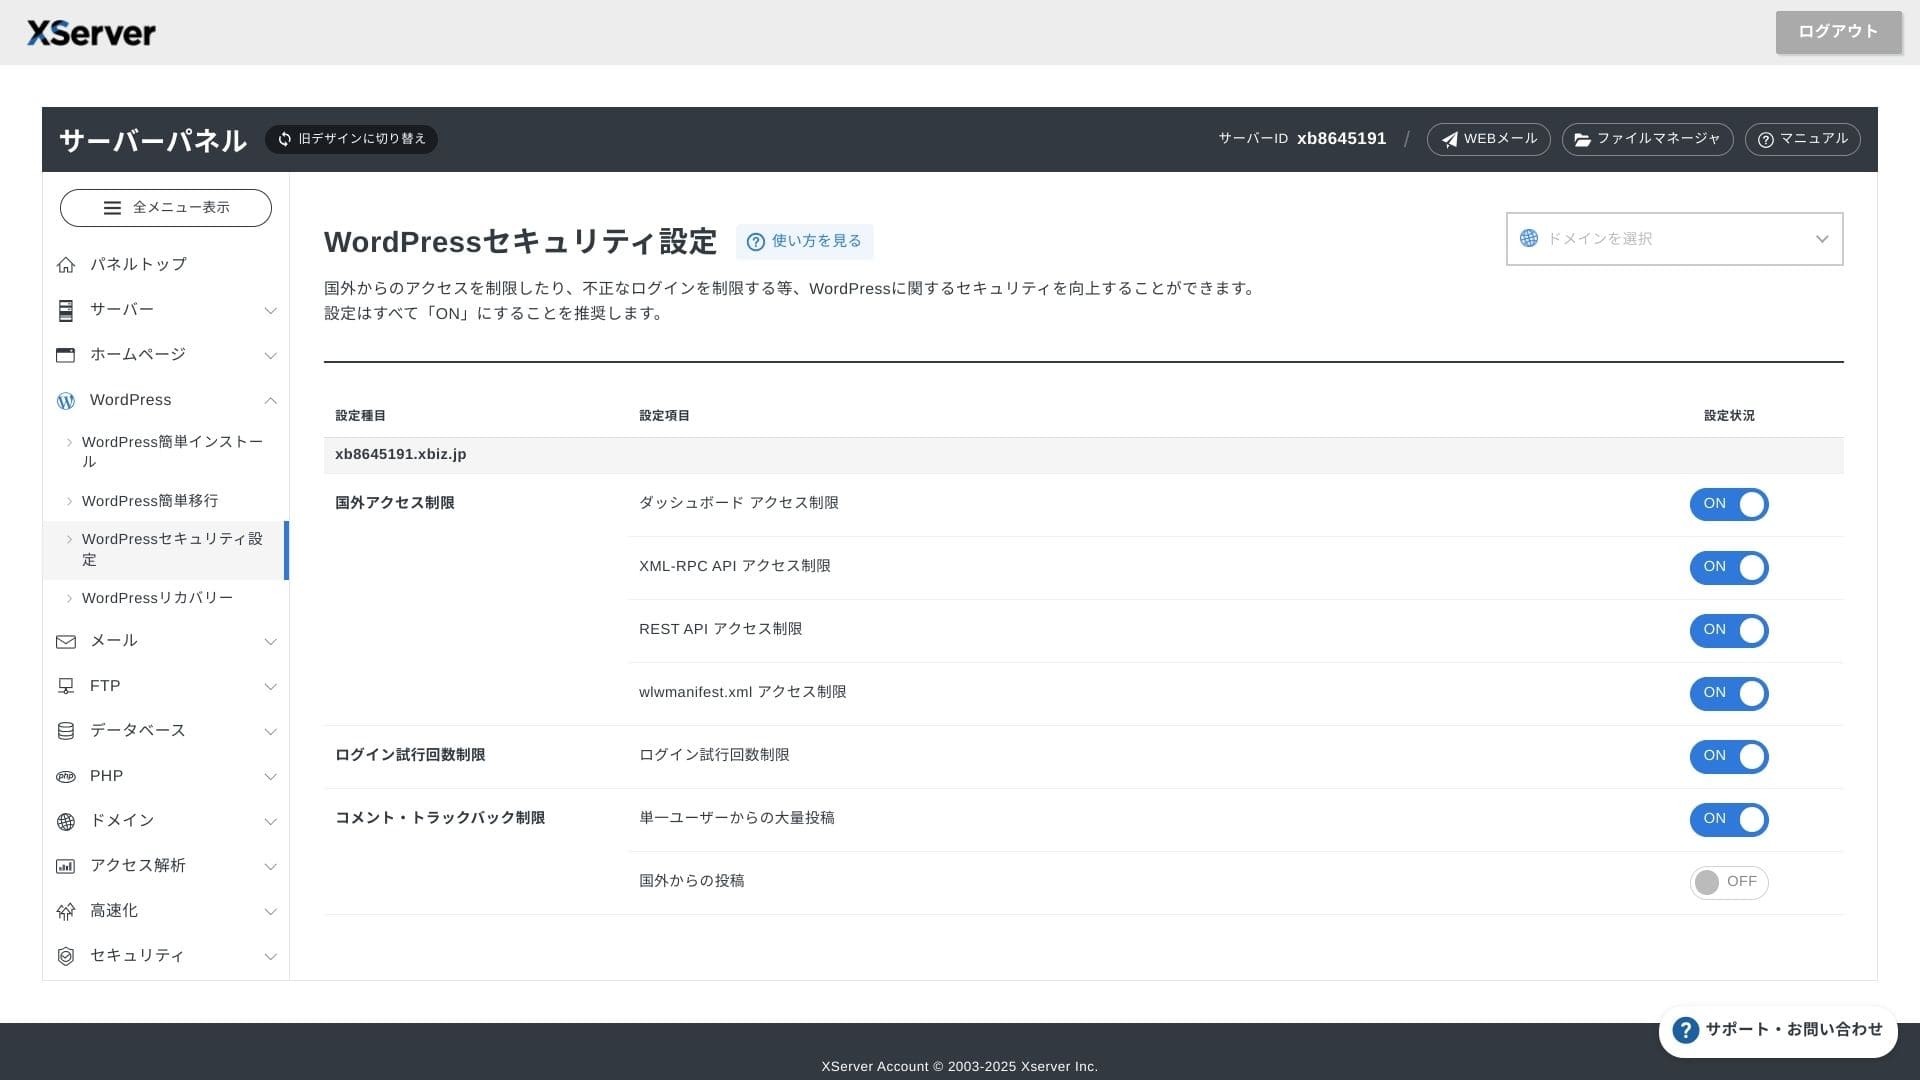Expand PHP menu chevron
The image size is (1920, 1080).
pyautogui.click(x=270, y=777)
